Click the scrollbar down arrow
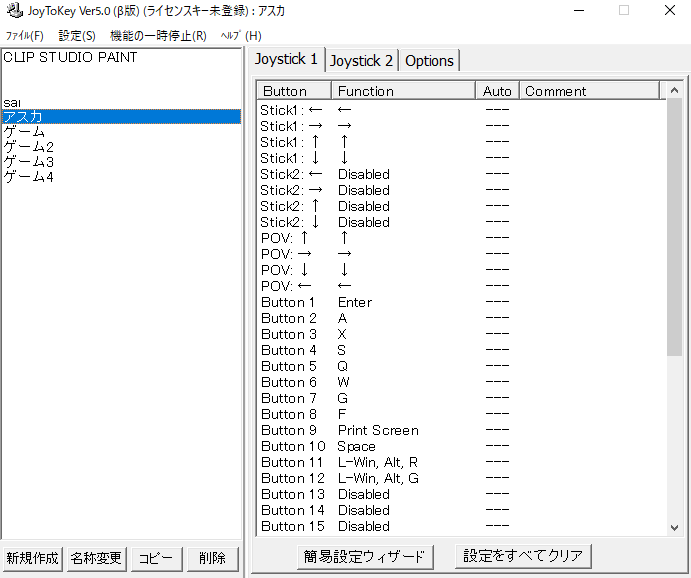This screenshot has height=578, width=691. [674, 527]
